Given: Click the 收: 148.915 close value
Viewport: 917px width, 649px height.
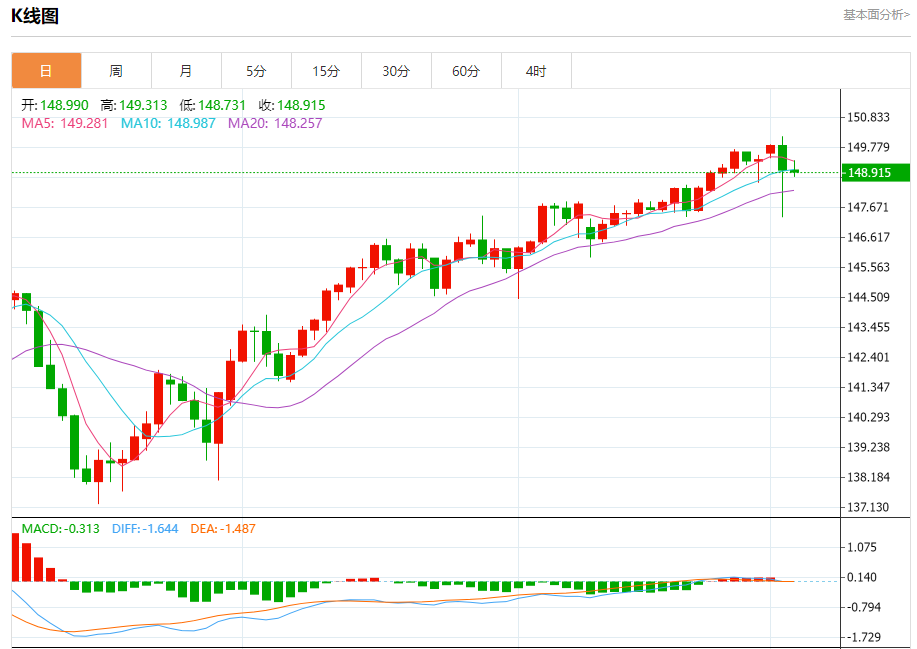Looking at the screenshot, I should point(292,105).
